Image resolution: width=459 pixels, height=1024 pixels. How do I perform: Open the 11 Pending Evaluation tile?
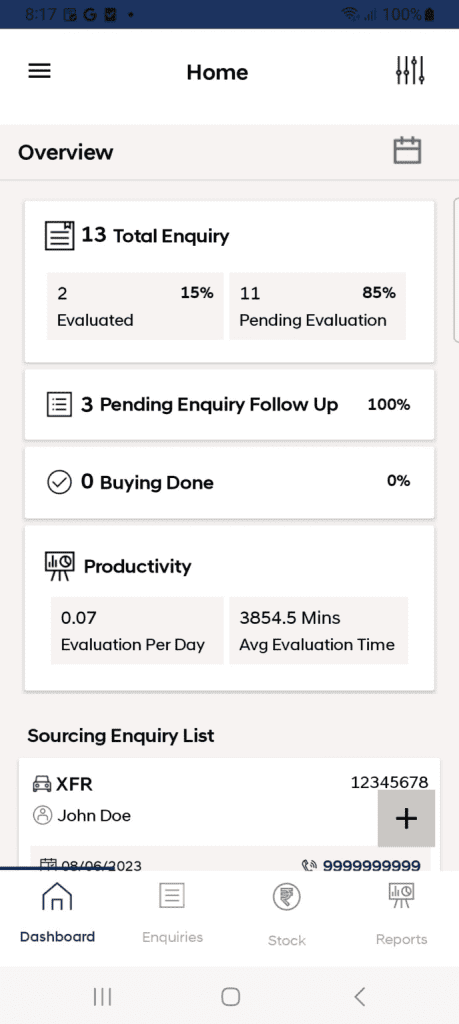(317, 306)
